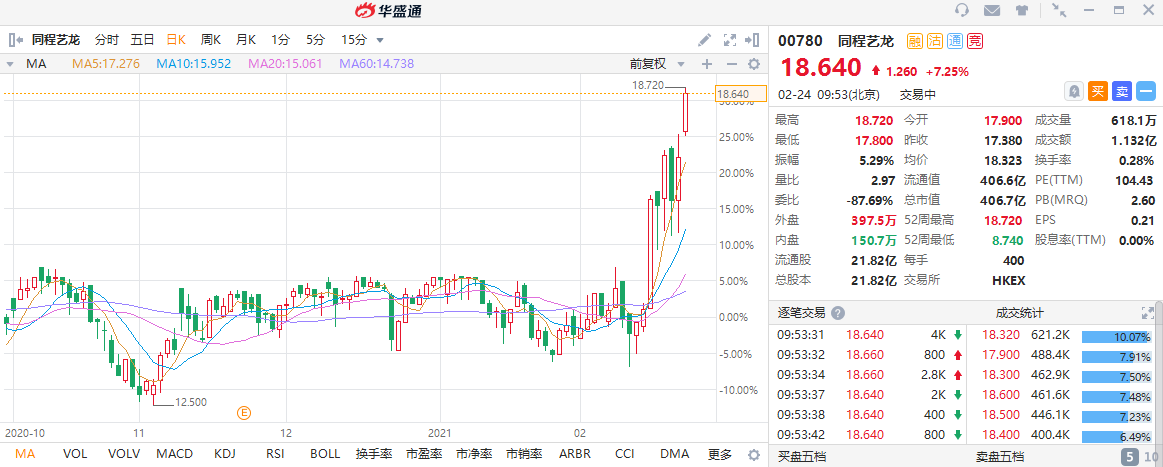Set a price alert bell
Viewport: 1163px width, 467px height.
pos(1073,91)
